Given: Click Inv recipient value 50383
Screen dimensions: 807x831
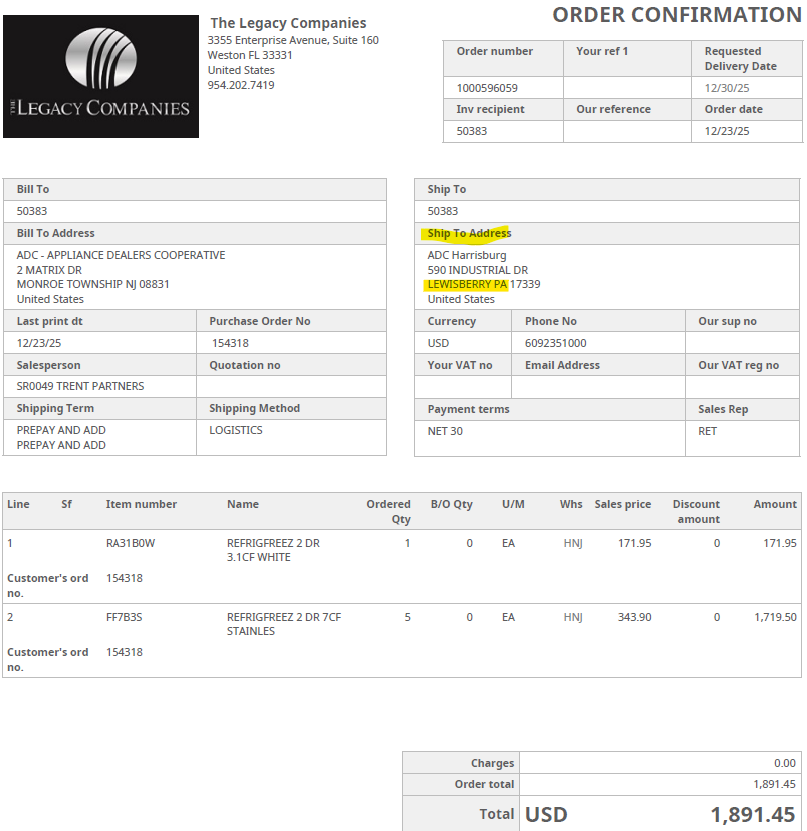Looking at the screenshot, I should pos(472,131).
